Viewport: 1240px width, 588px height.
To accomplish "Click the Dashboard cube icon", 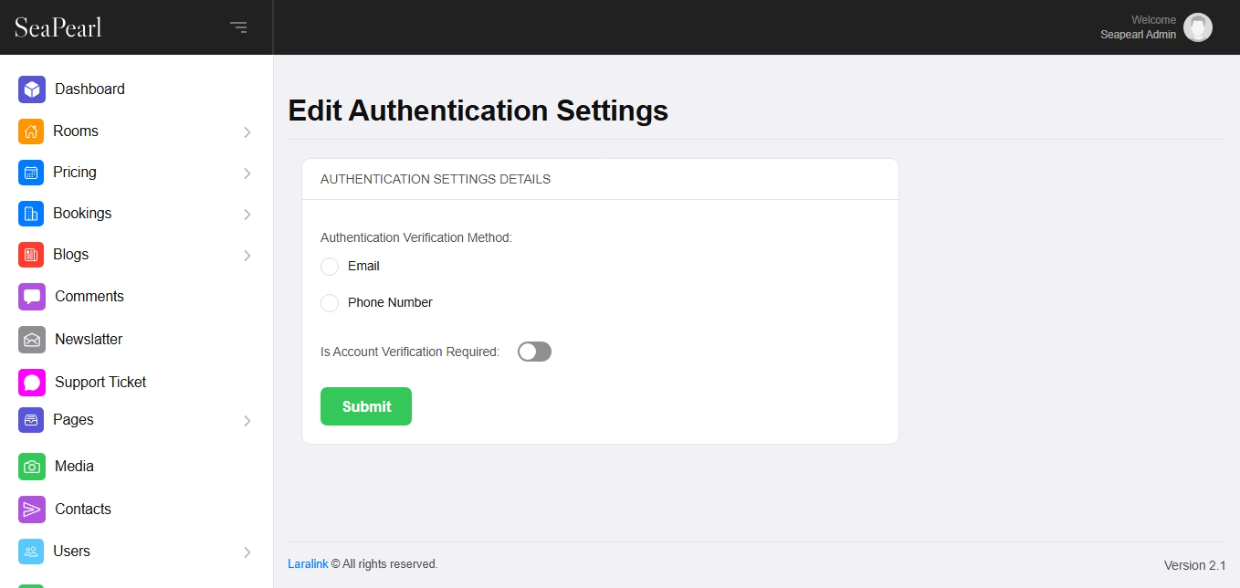I will click(32, 89).
